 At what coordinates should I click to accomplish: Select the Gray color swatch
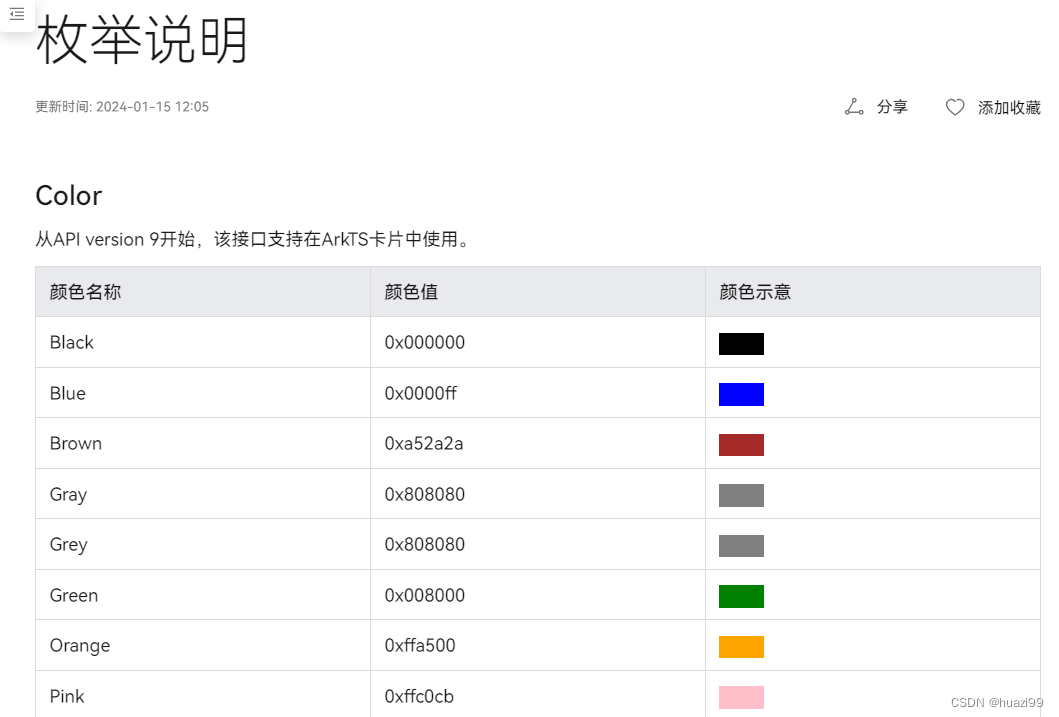pos(741,496)
